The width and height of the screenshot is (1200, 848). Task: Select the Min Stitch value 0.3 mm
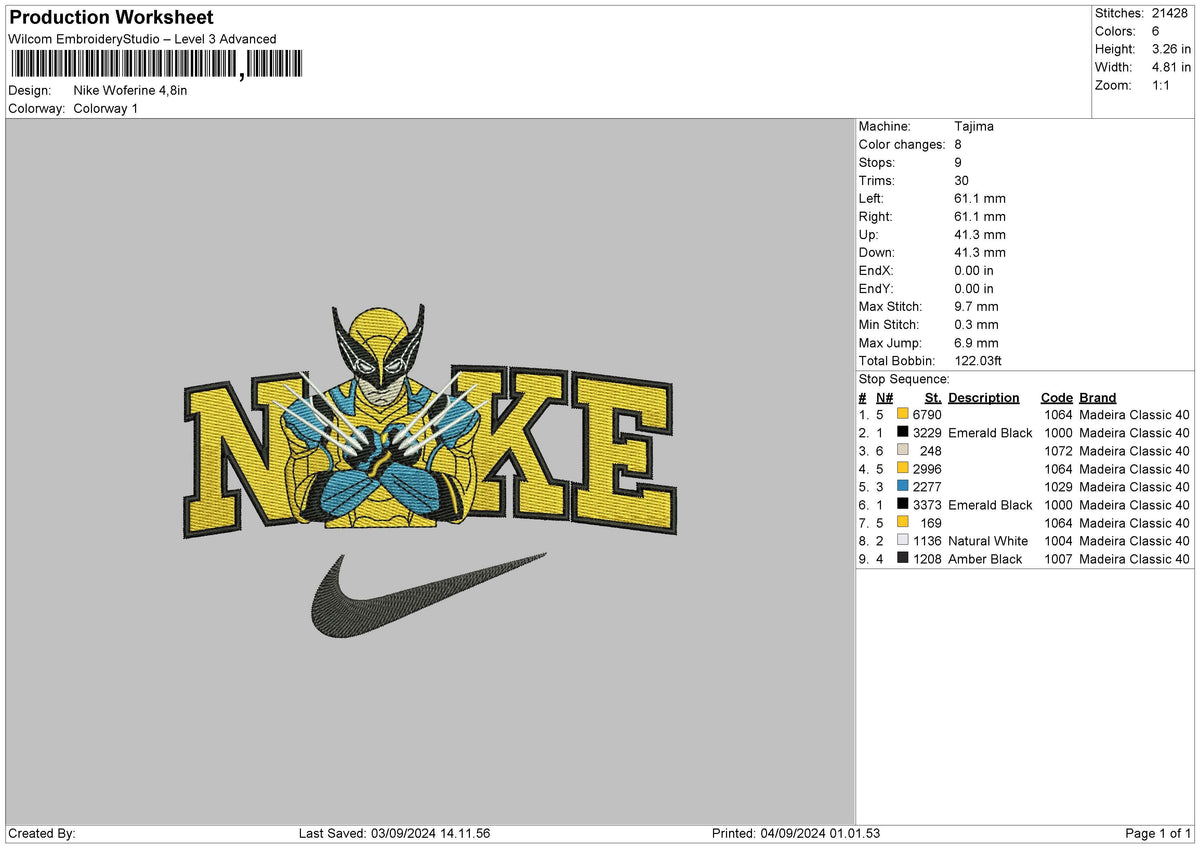pos(976,324)
